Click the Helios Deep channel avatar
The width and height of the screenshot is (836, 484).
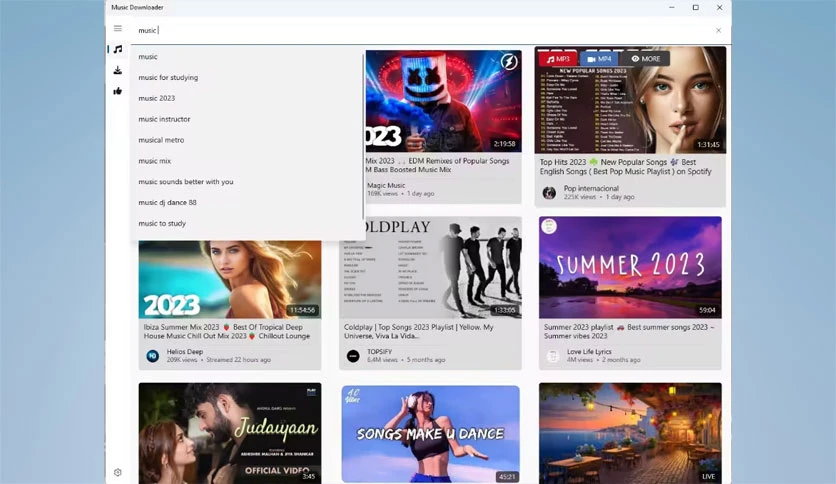coord(152,356)
